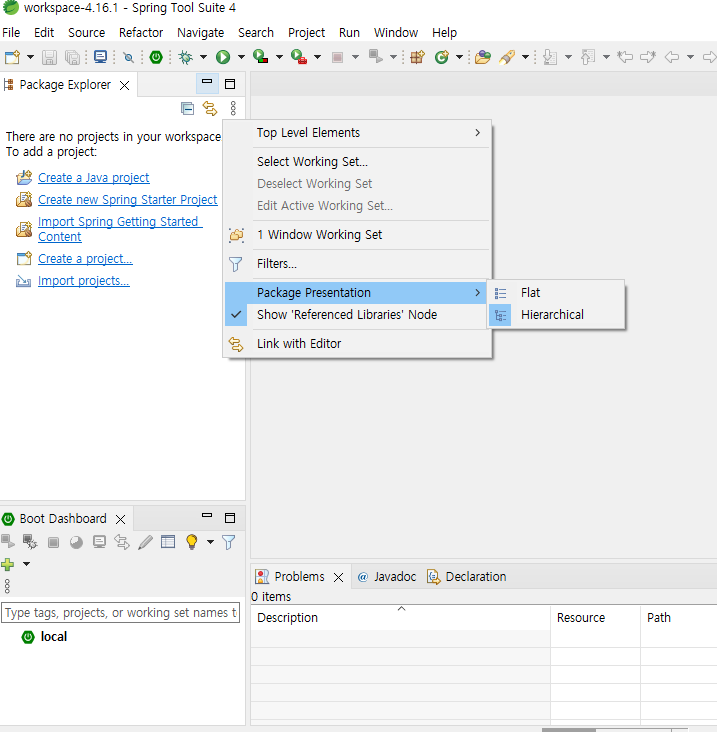Expand the Top Level Elements submenu
The height and width of the screenshot is (732, 717).
(357, 133)
